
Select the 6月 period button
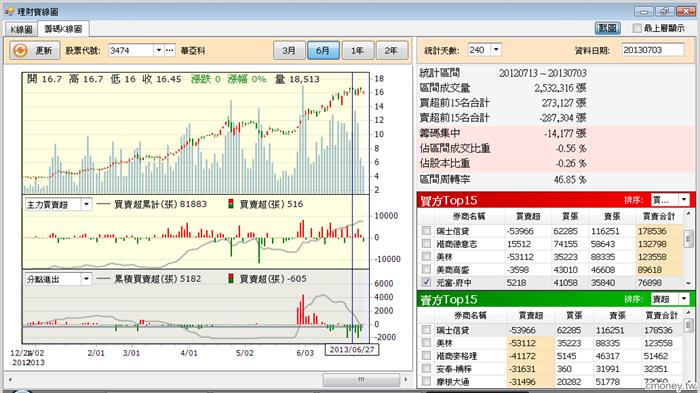[323, 50]
